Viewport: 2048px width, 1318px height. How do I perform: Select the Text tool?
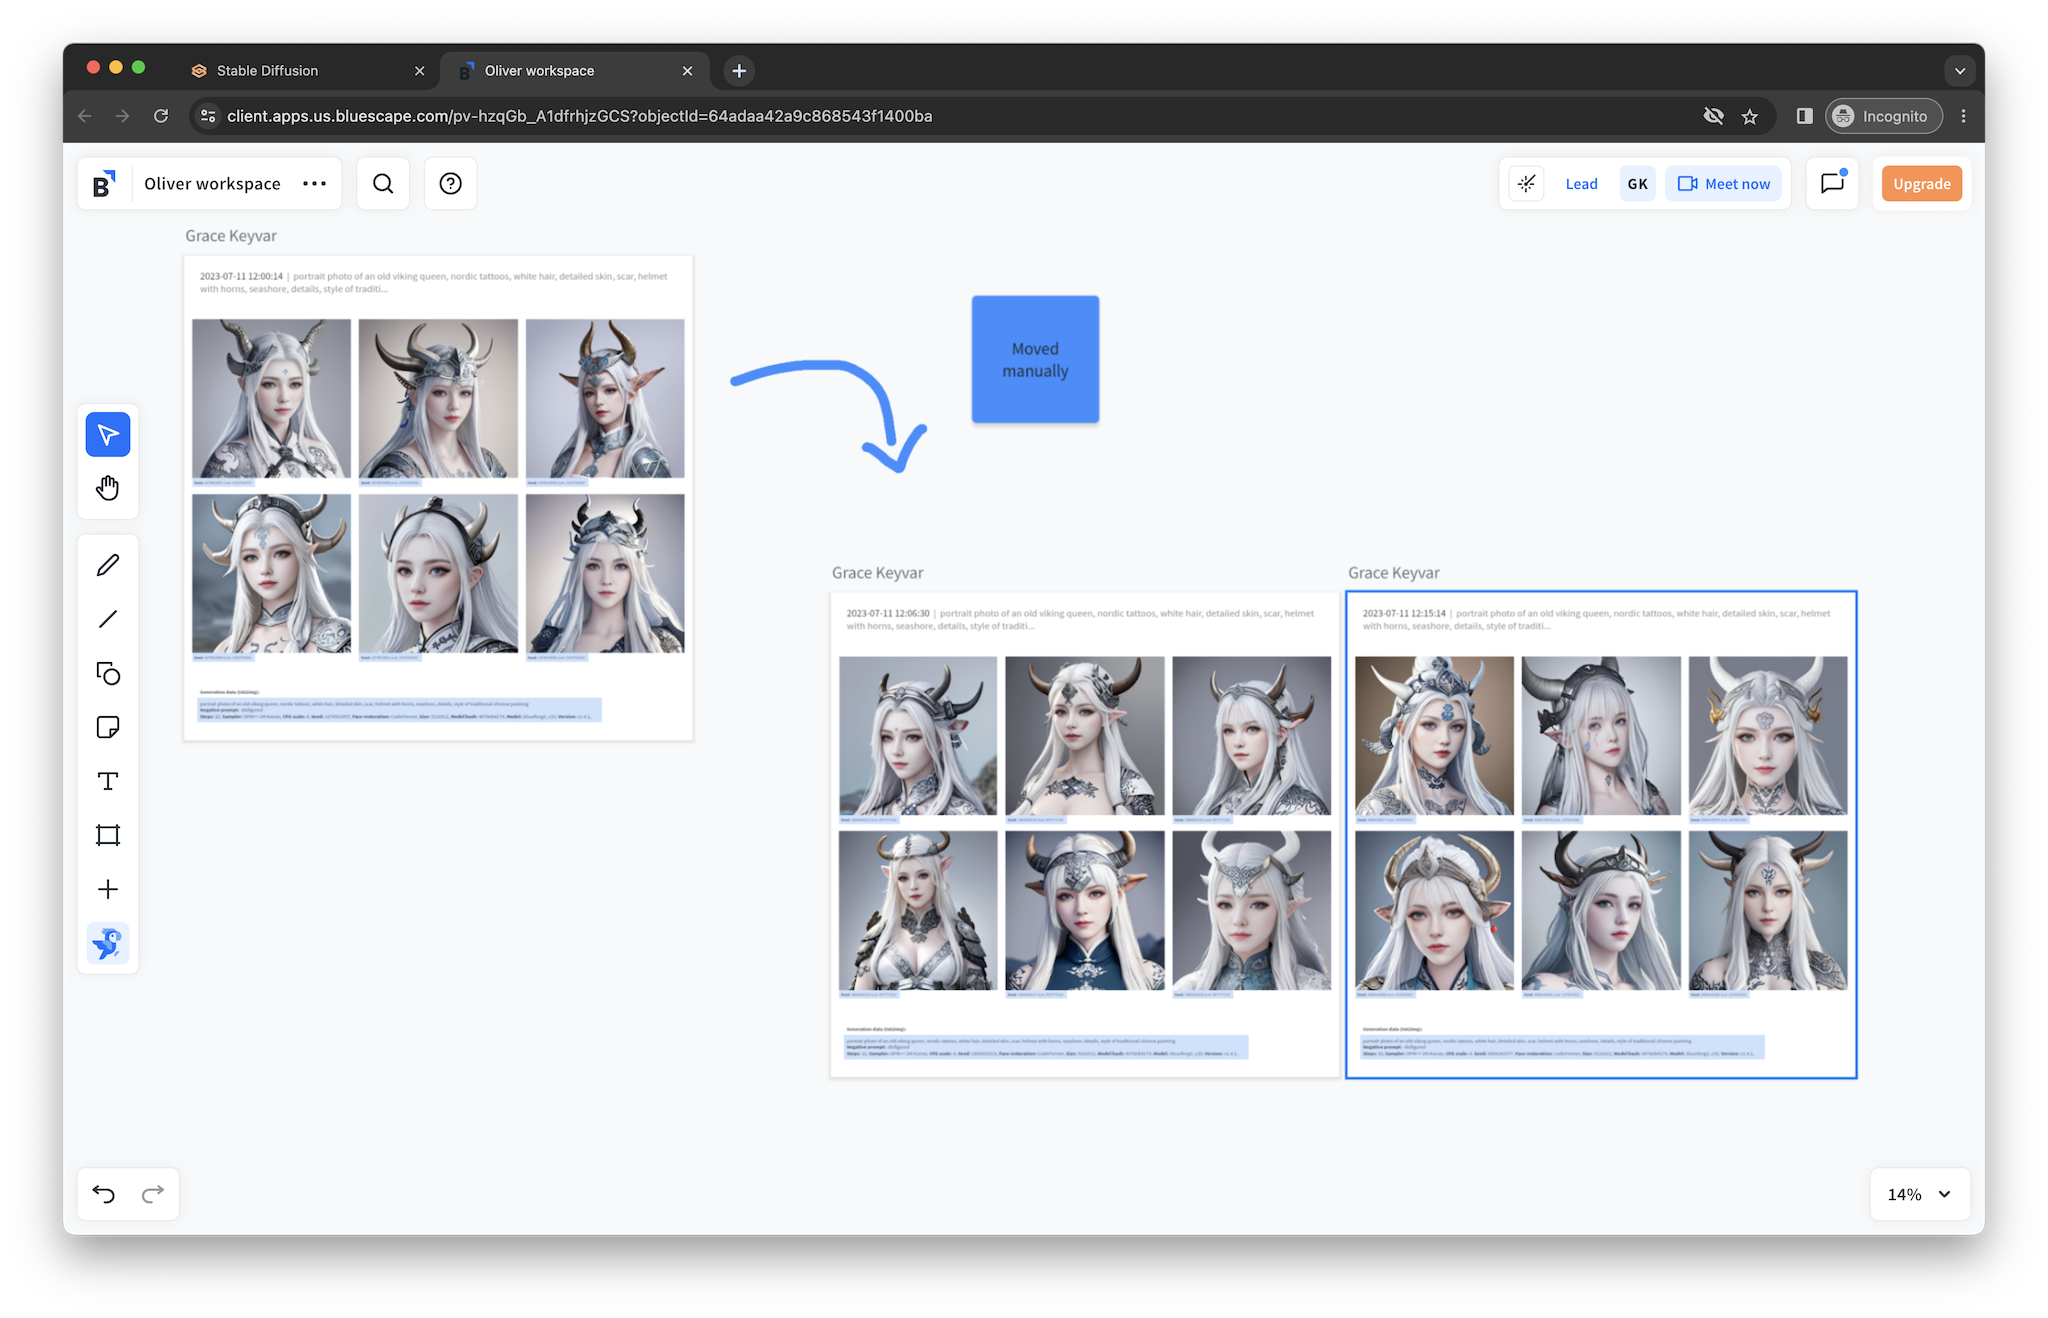108,781
